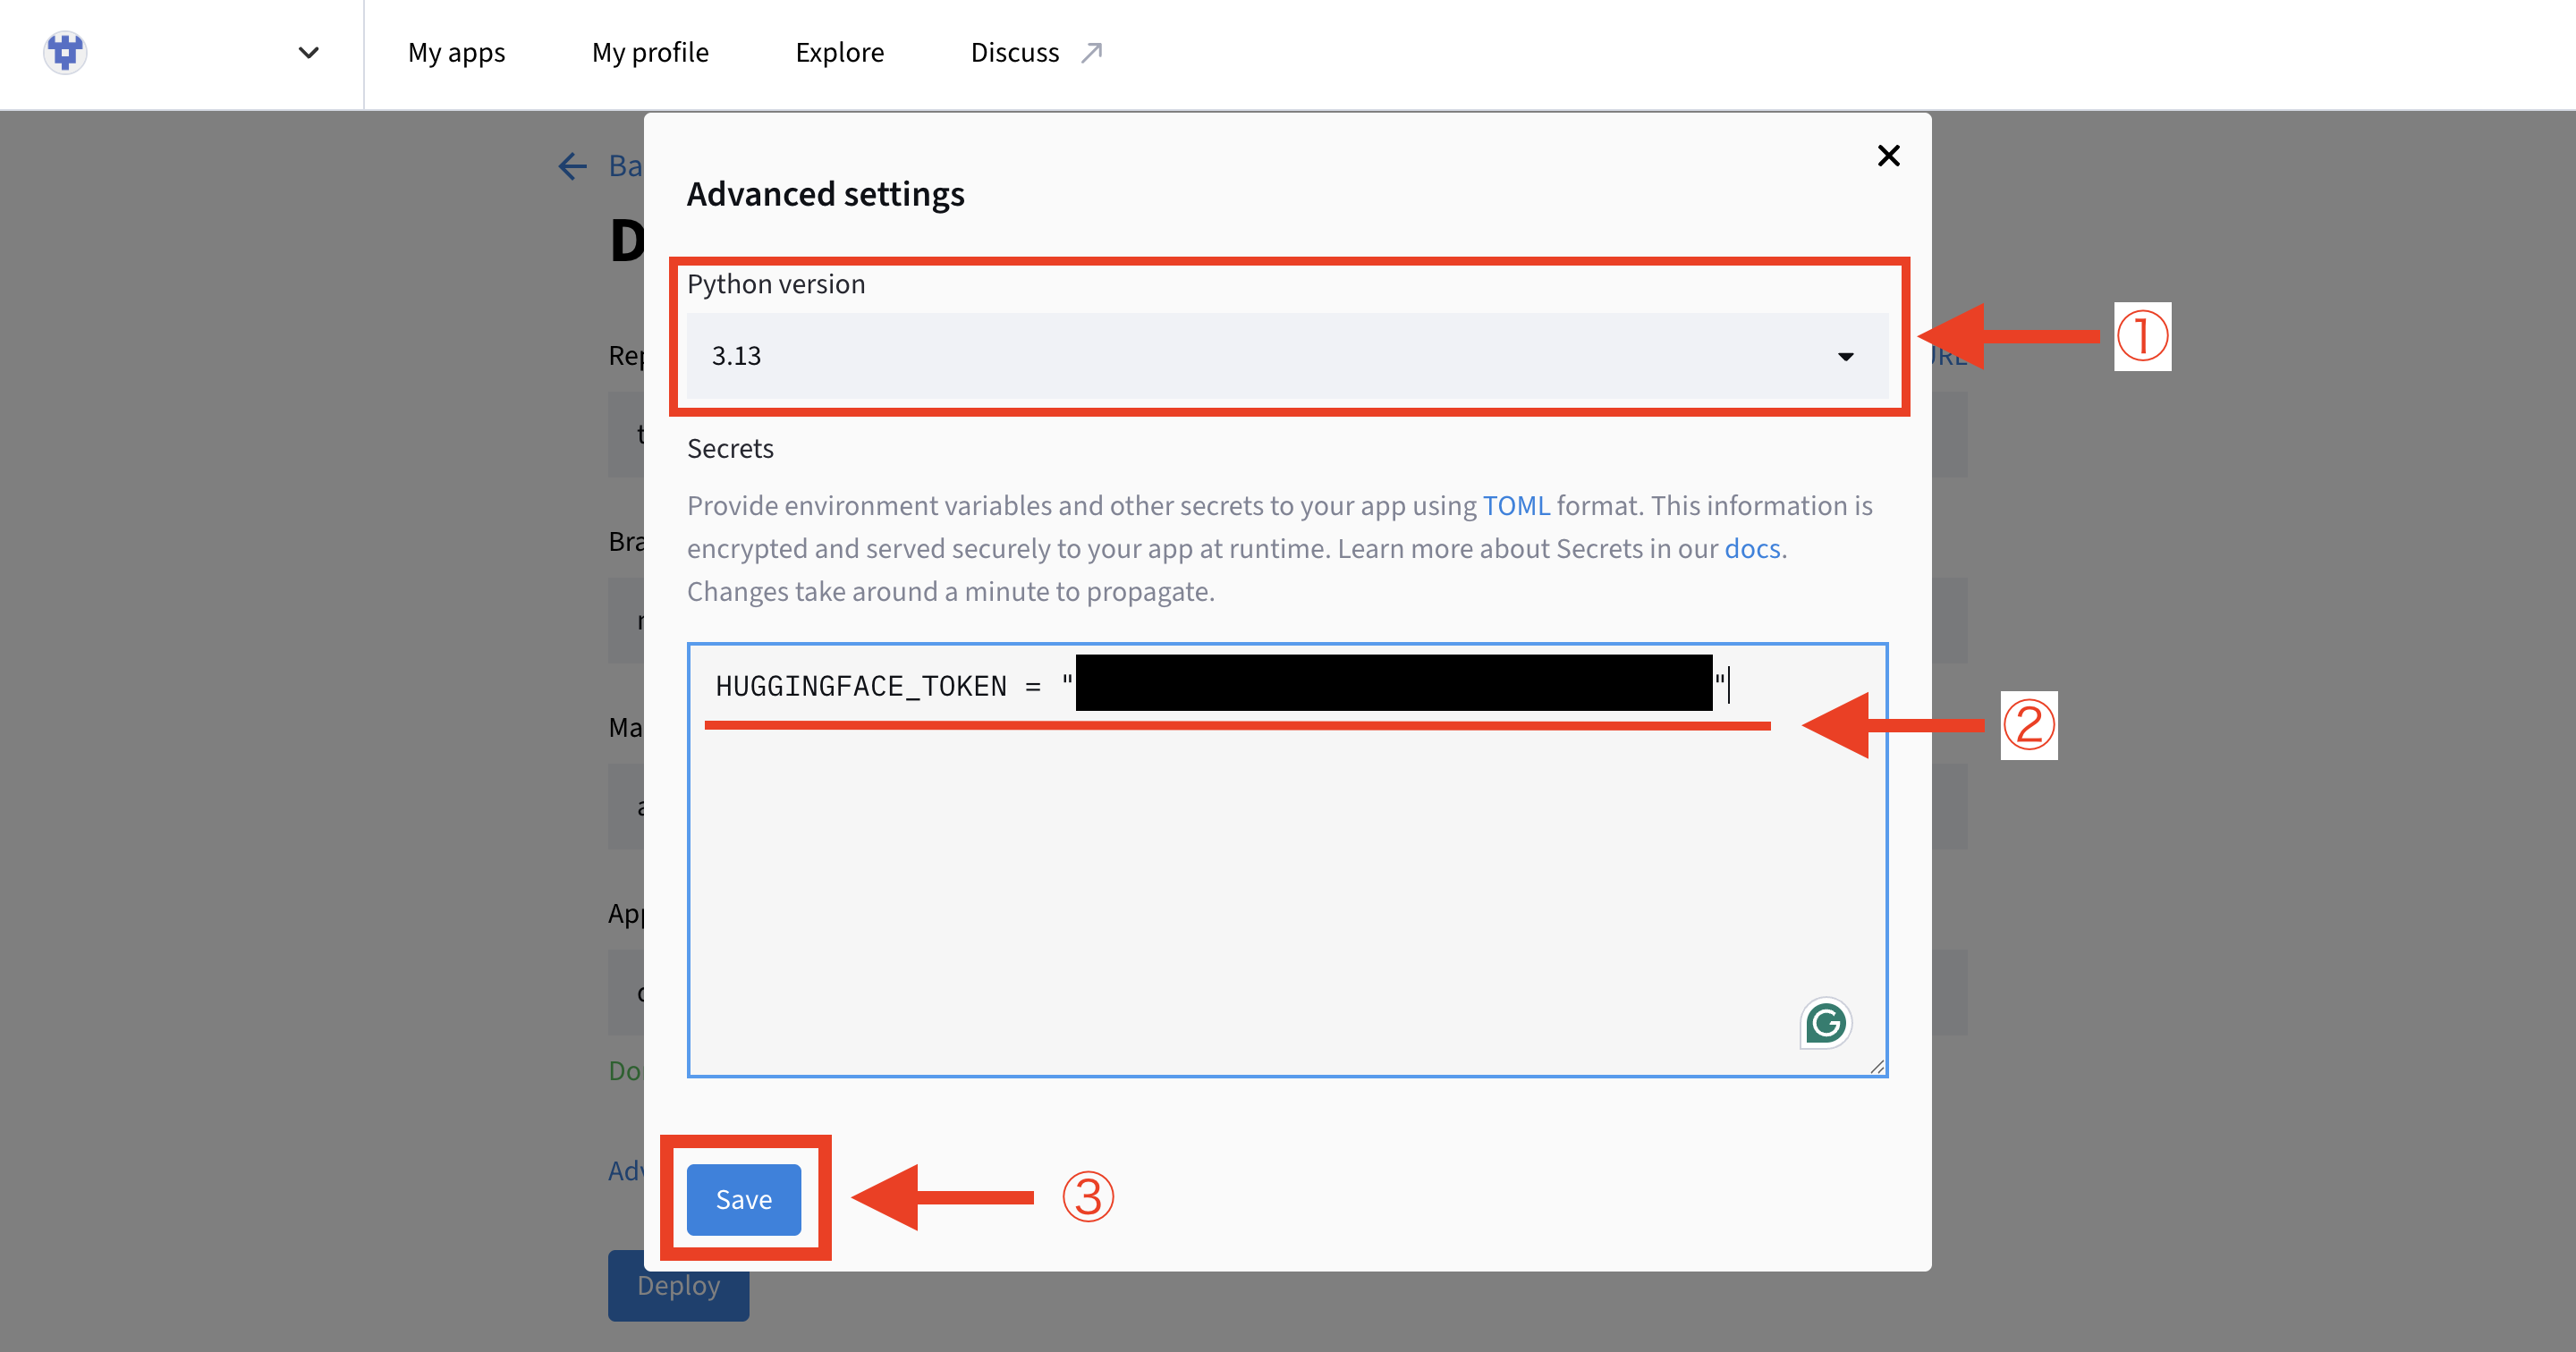This screenshot has height=1352, width=2576.
Task: Open the Discuss forum
Action: pos(1015,51)
